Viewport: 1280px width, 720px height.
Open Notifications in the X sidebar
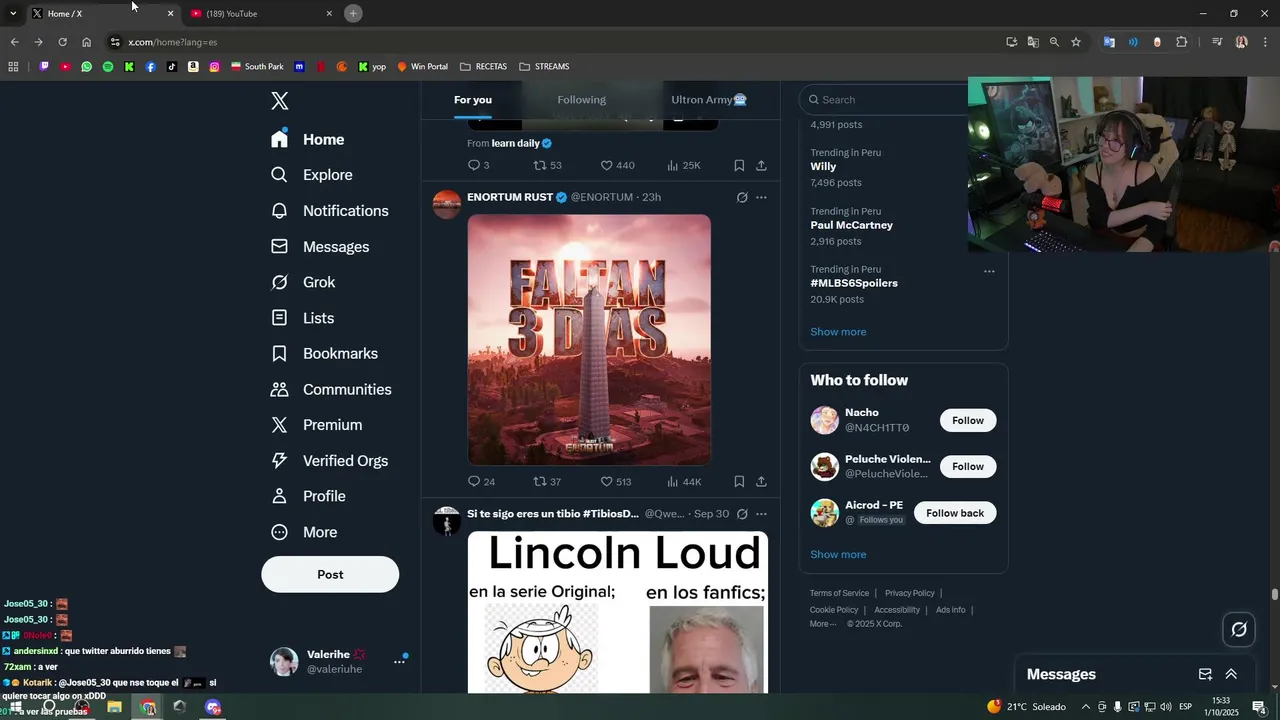point(329,211)
